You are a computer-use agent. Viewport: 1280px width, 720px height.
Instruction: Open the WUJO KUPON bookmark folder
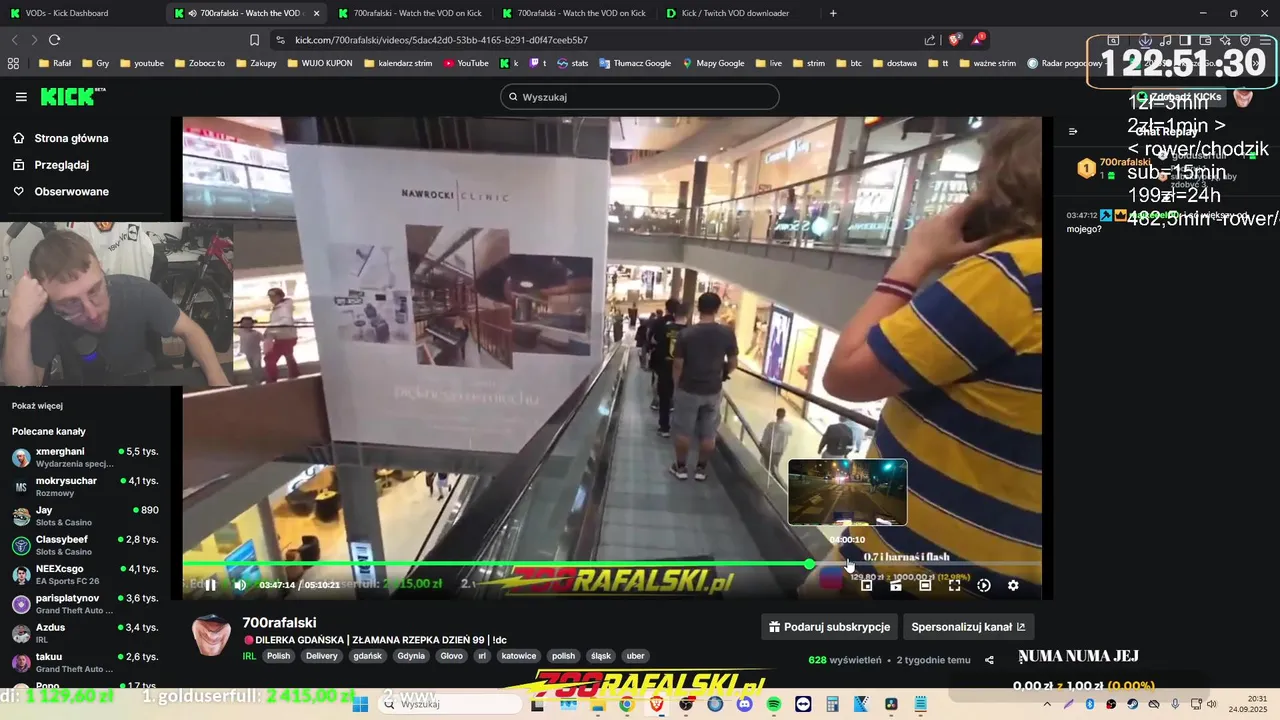[320, 63]
